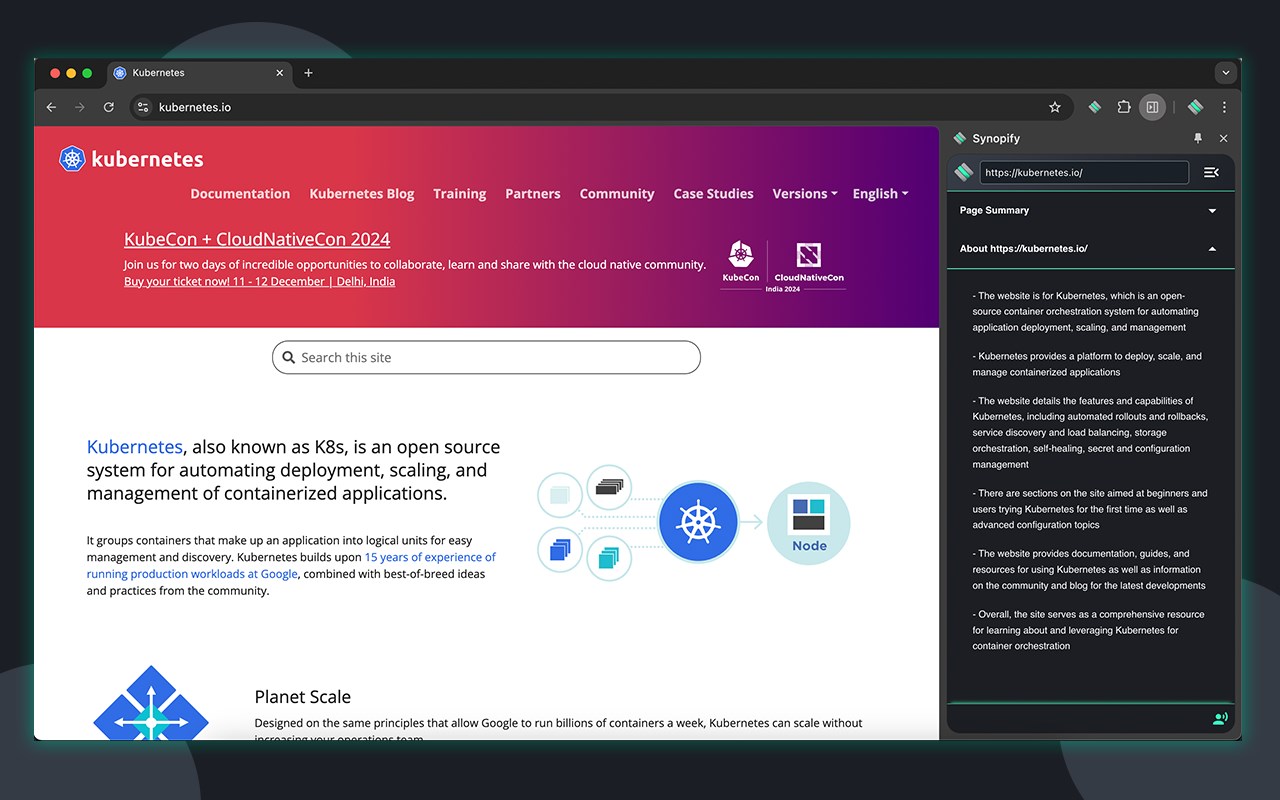1280x800 pixels.
Task: Click the Synopify logo beside the URL field
Action: pos(964,172)
